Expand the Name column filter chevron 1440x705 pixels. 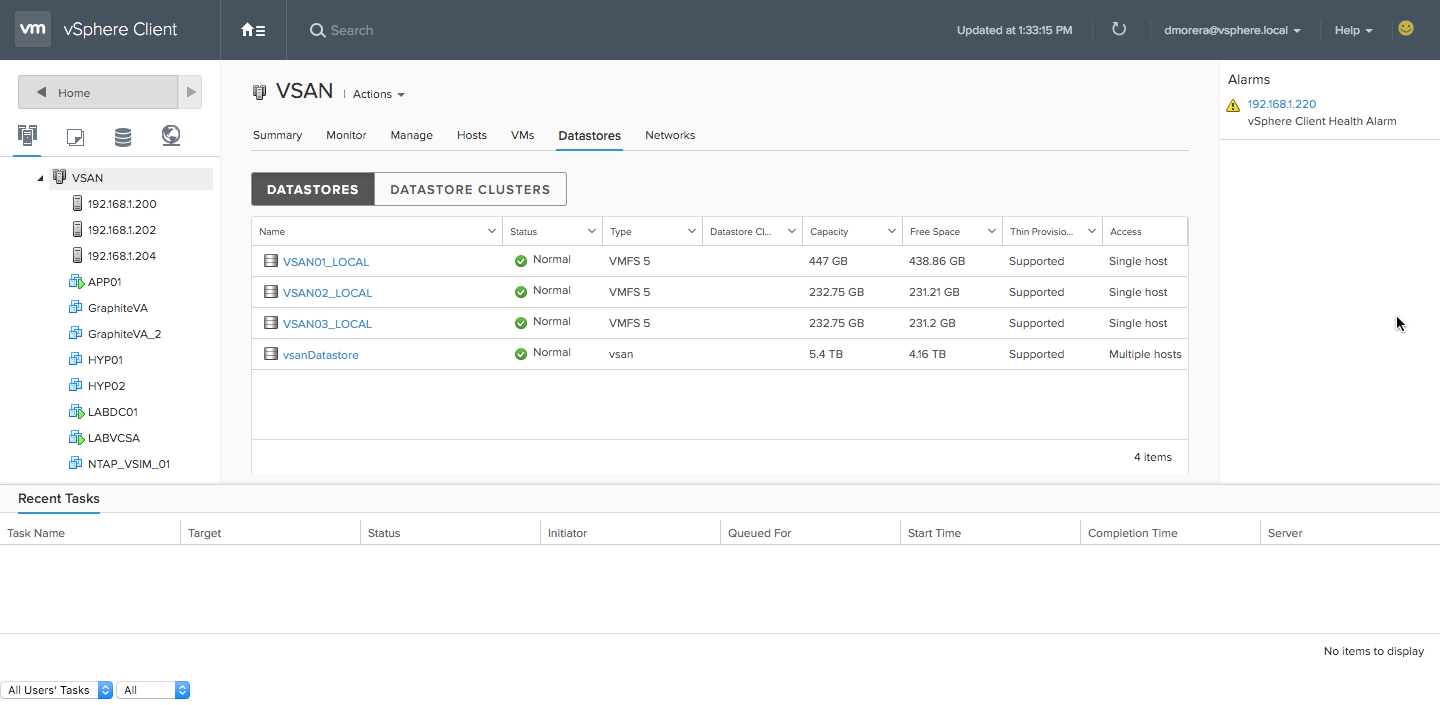point(491,231)
